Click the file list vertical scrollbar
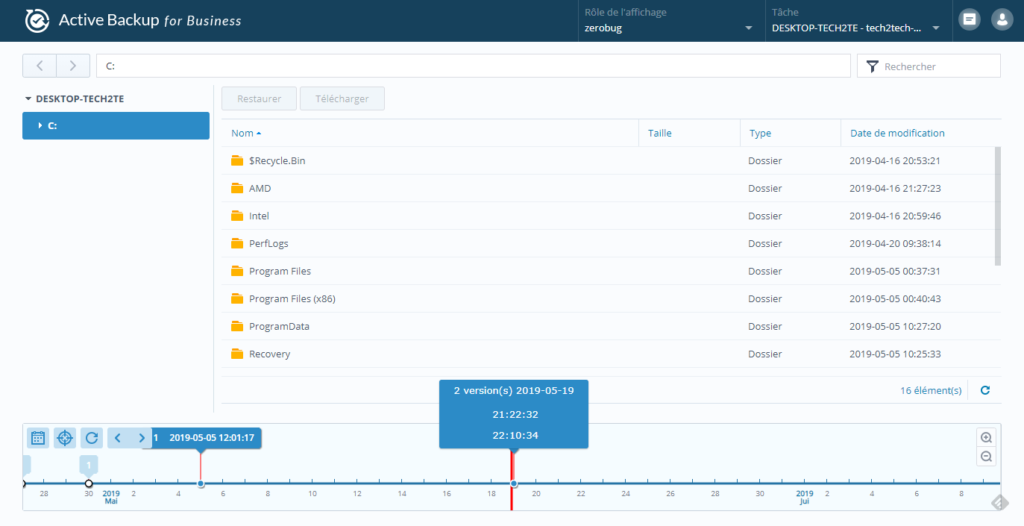The height and width of the screenshot is (526, 1024). 997,206
